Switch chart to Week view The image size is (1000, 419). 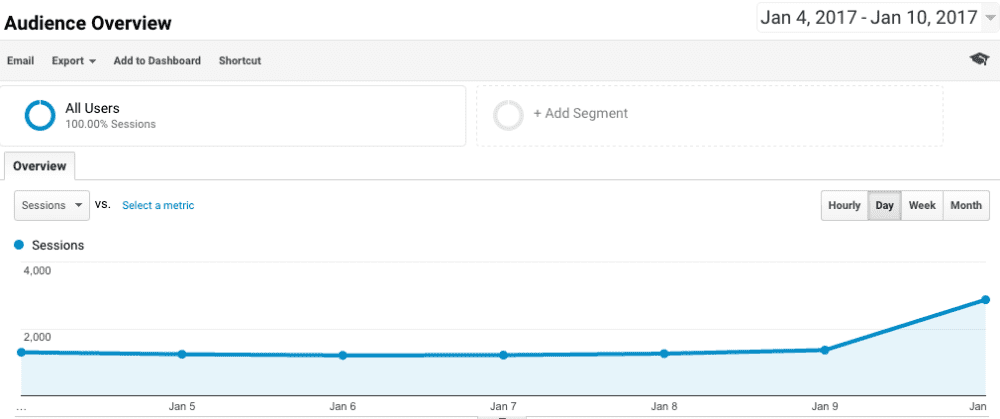tap(922, 205)
